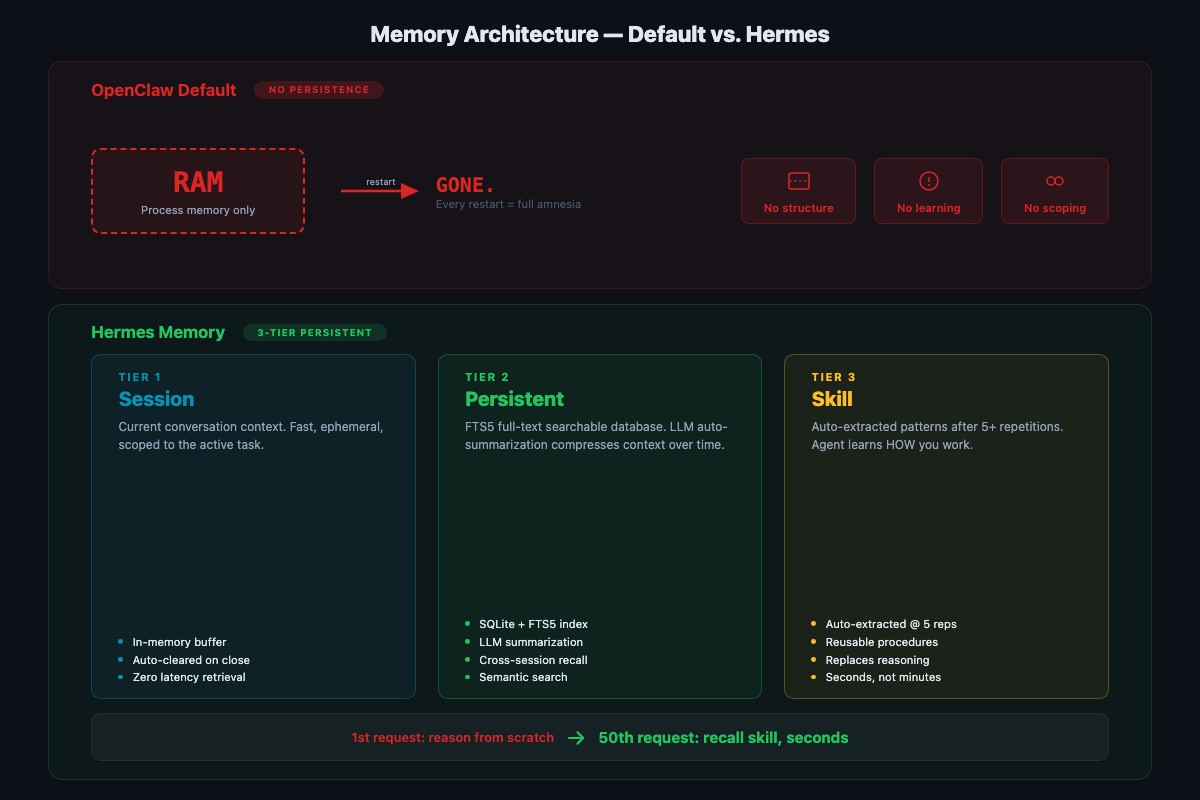Click the red GONE. text
1200x800 pixels.
[465, 186]
